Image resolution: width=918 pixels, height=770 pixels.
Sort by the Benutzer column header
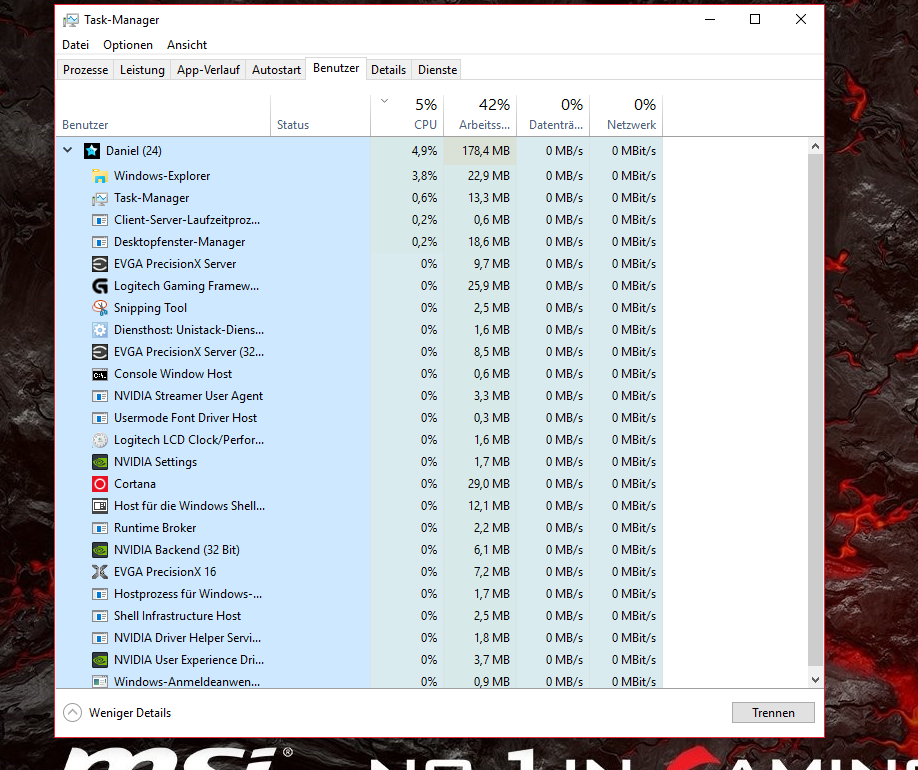(x=163, y=115)
